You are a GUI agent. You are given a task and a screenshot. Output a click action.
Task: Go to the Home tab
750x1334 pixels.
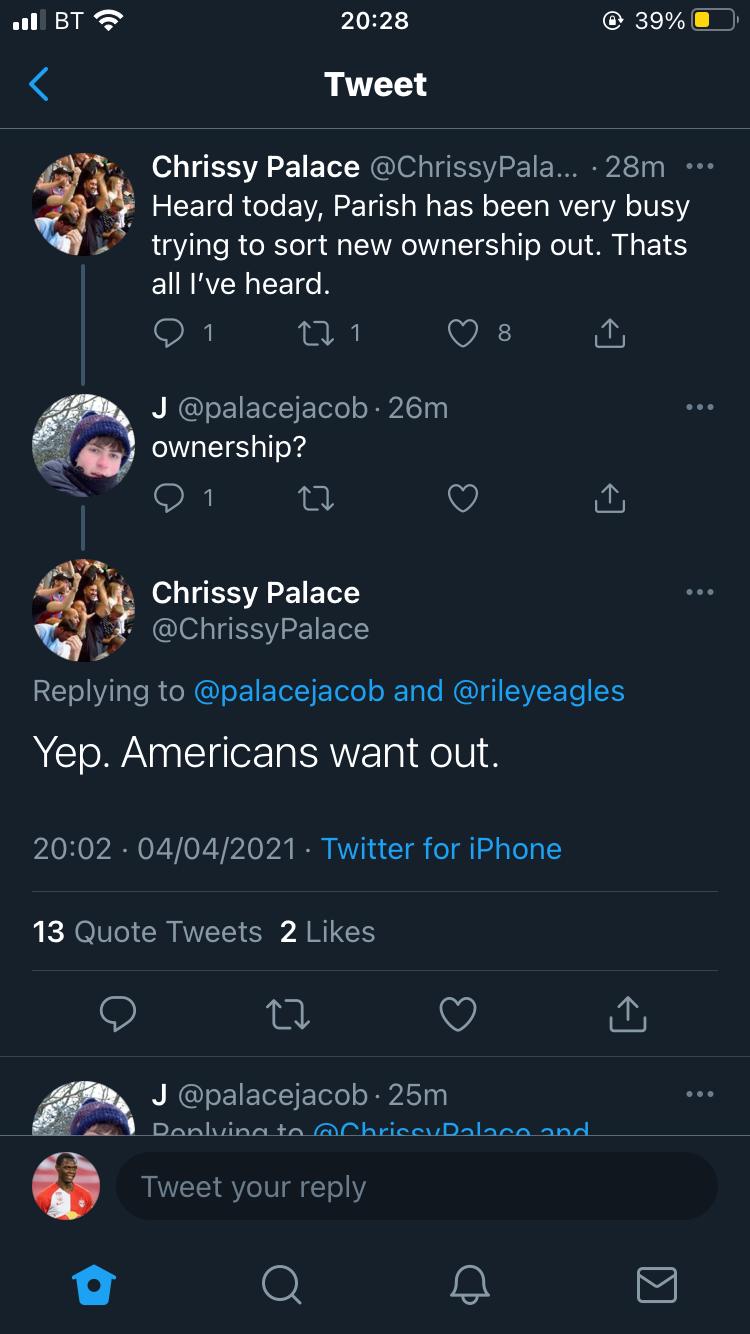click(x=96, y=1284)
